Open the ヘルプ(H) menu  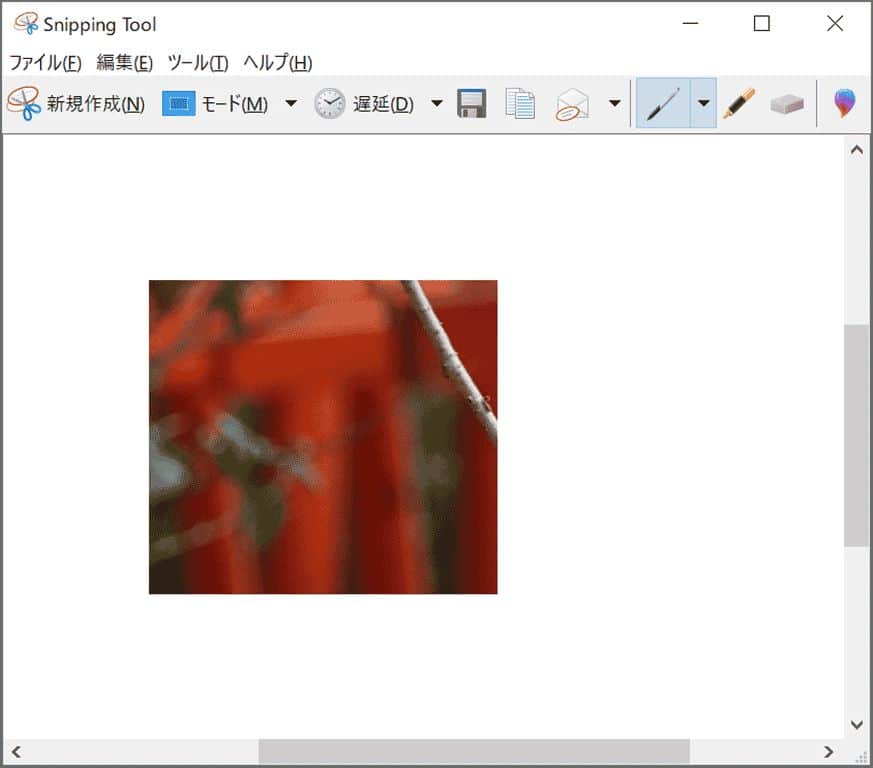(x=278, y=62)
